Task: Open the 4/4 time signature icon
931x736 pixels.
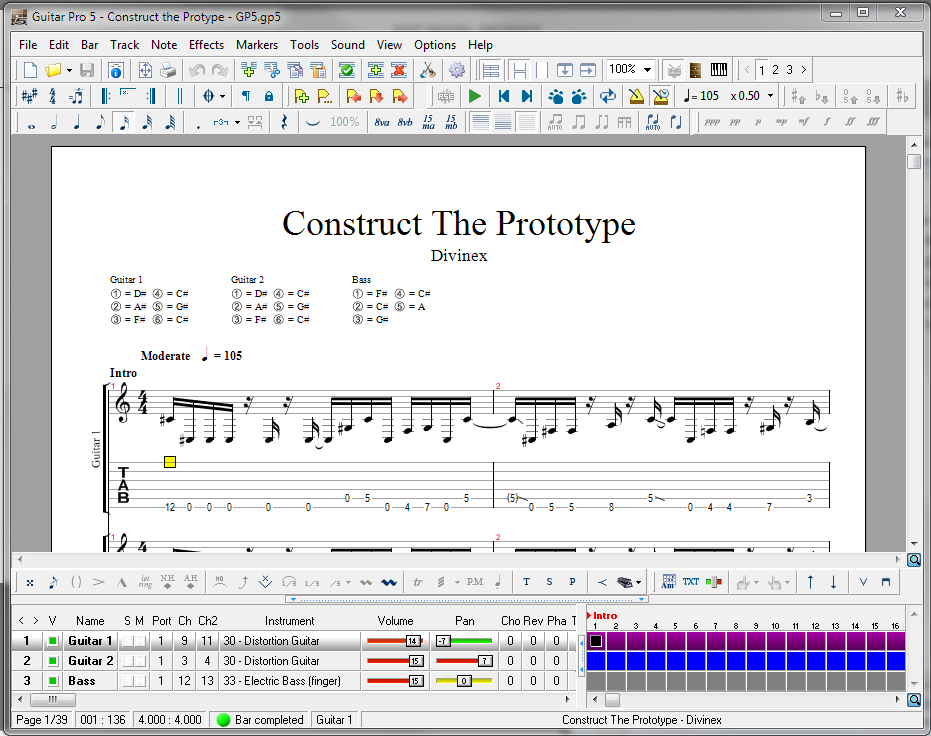Action: (52, 96)
